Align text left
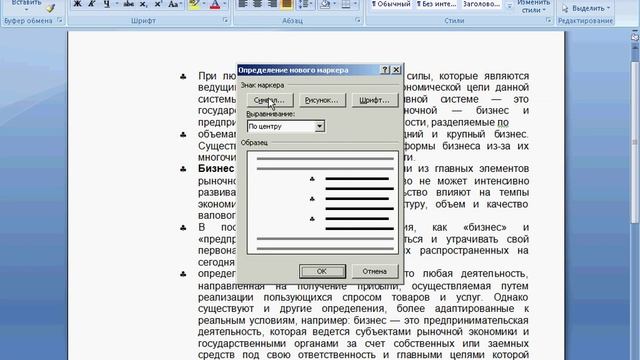This screenshot has height=360, width=640. coord(242,4)
